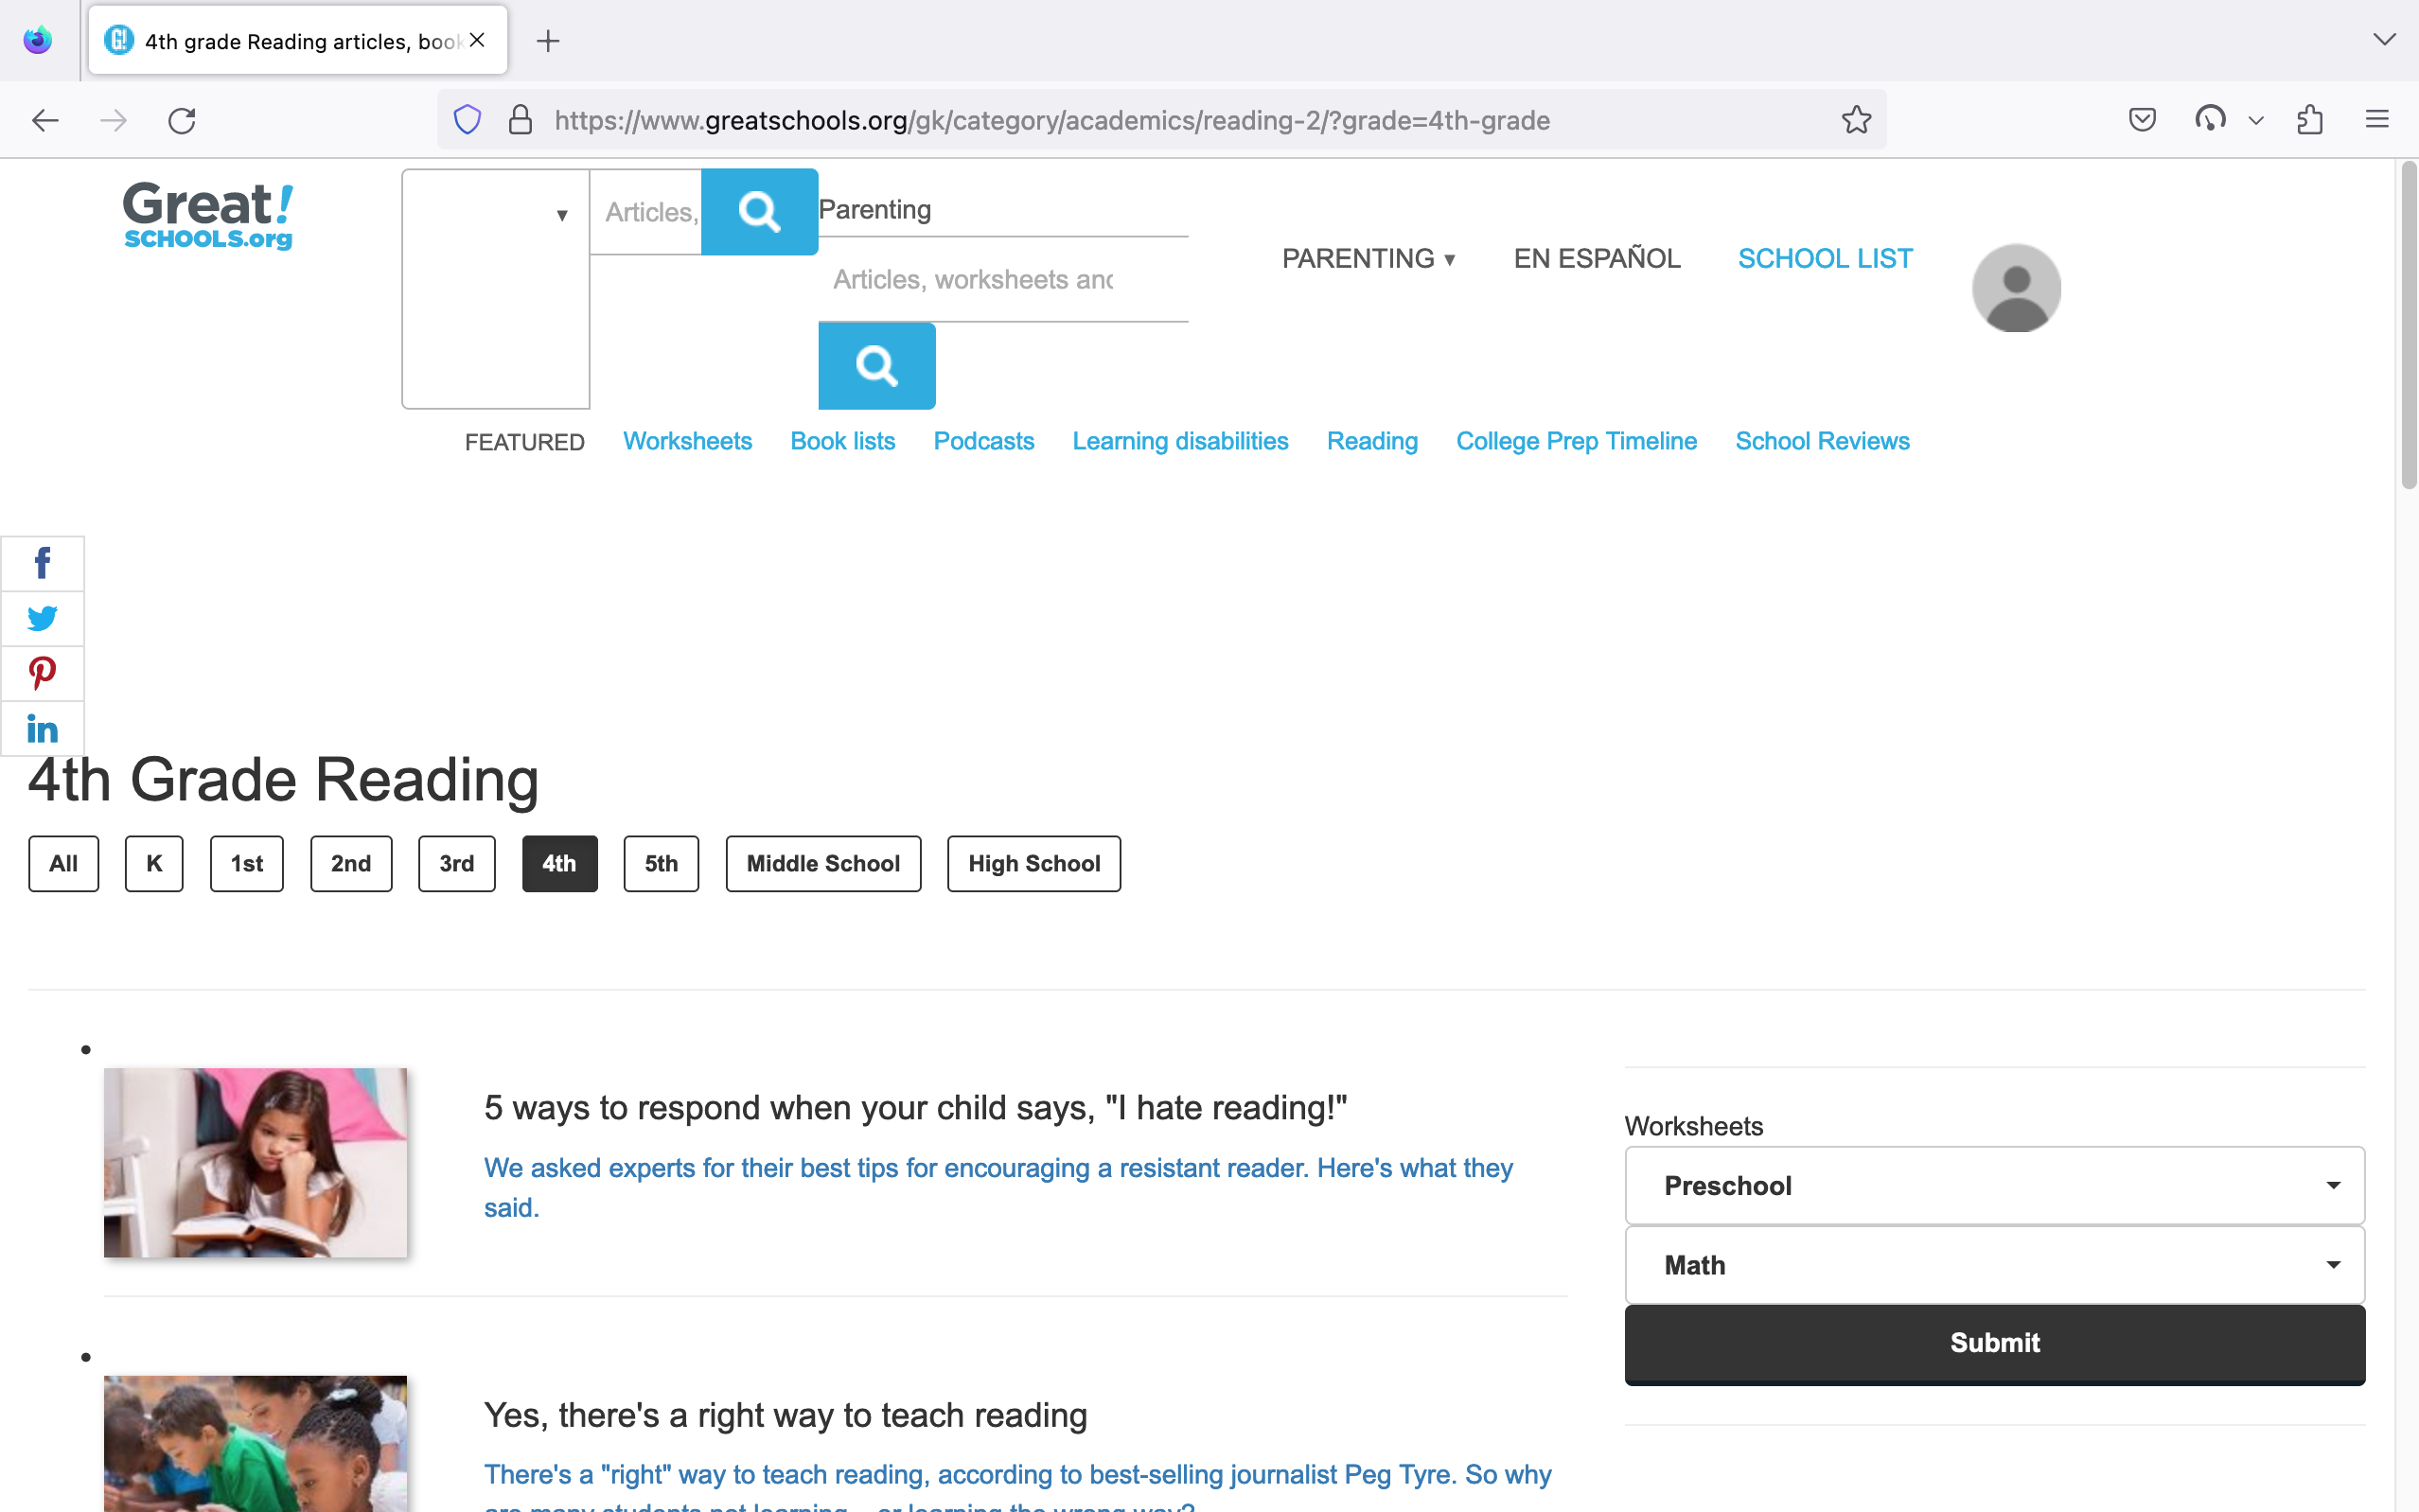Image resolution: width=2419 pixels, height=1512 pixels.
Task: Select the High School filter
Action: pos(1033,863)
